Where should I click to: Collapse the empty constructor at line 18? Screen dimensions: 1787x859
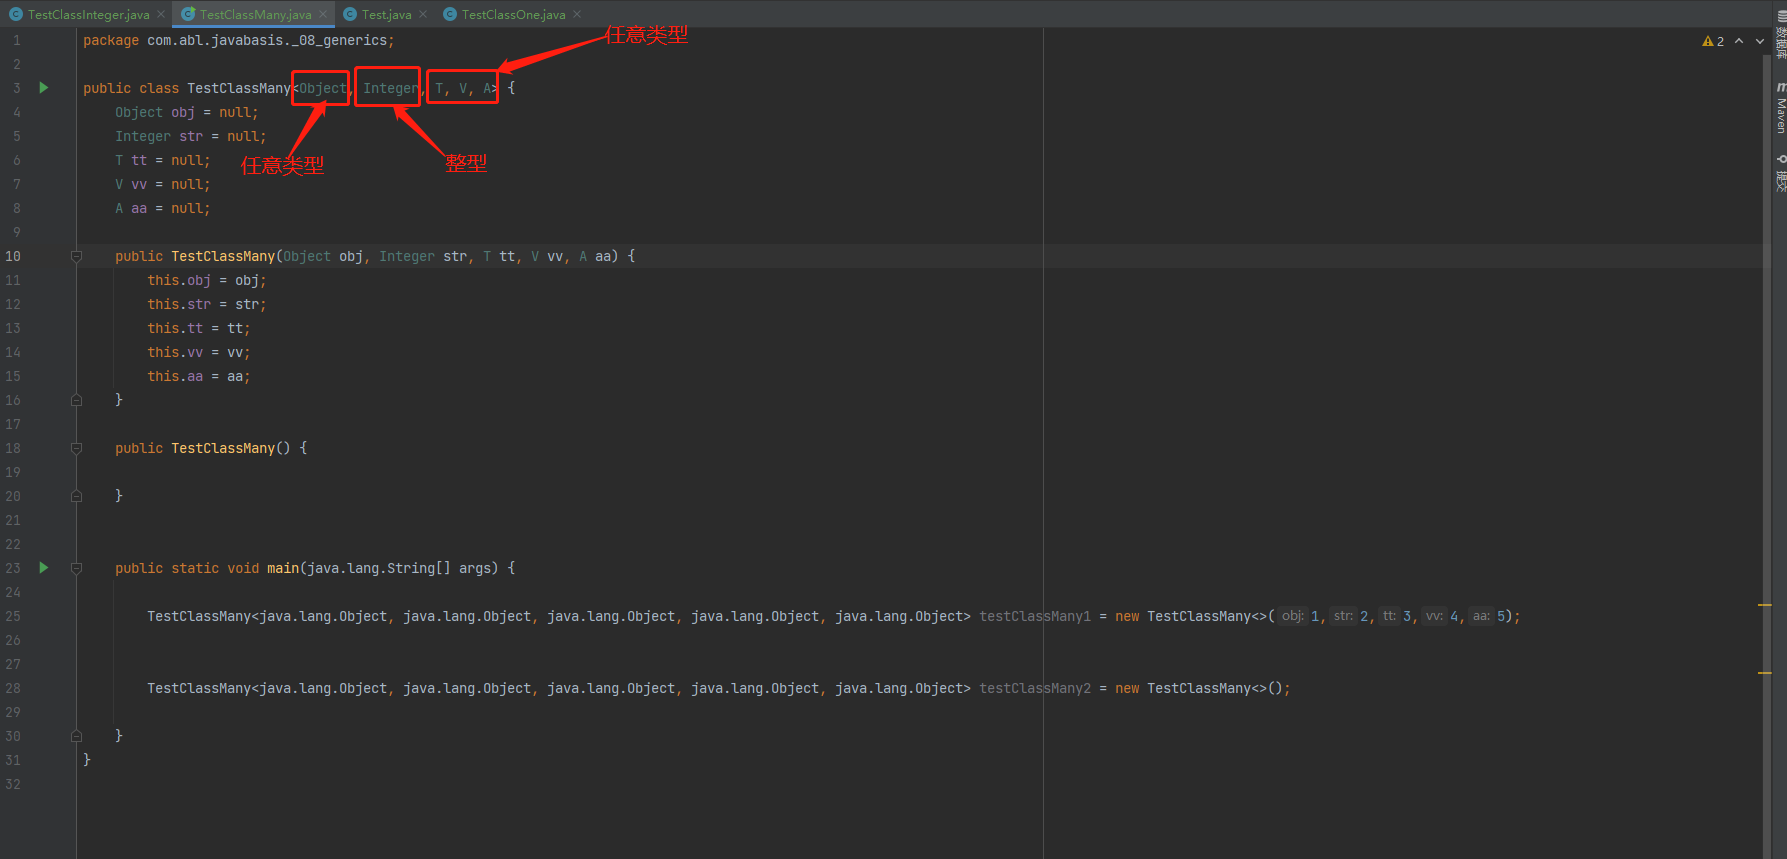[76, 448]
